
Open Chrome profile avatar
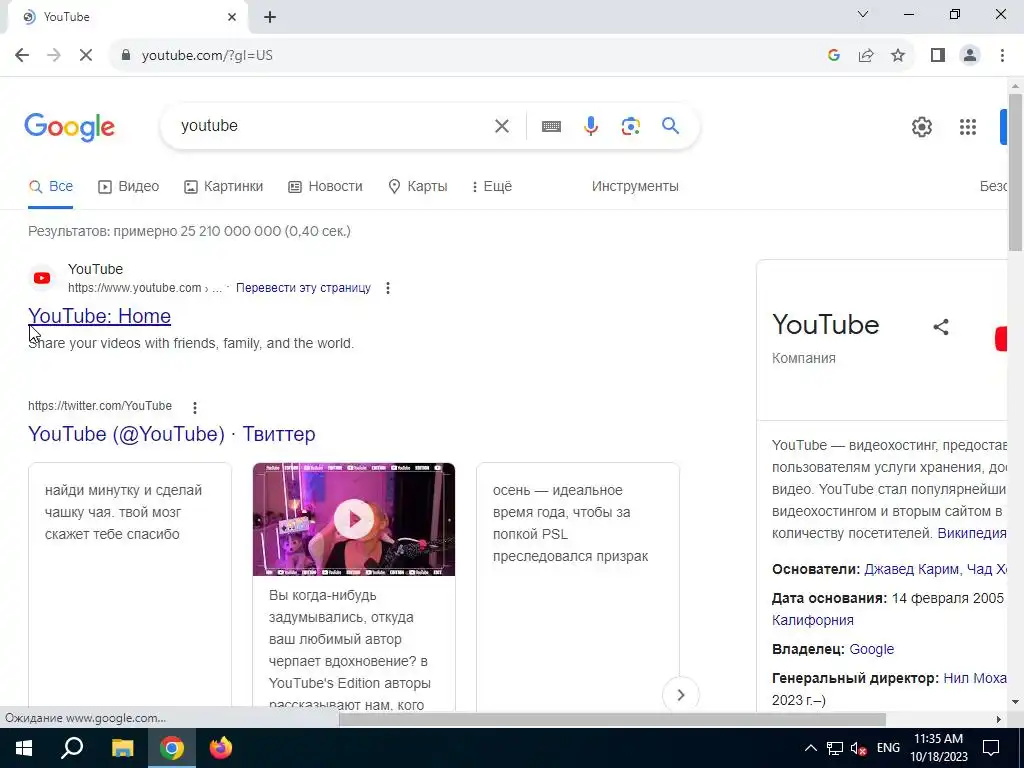pos(970,56)
